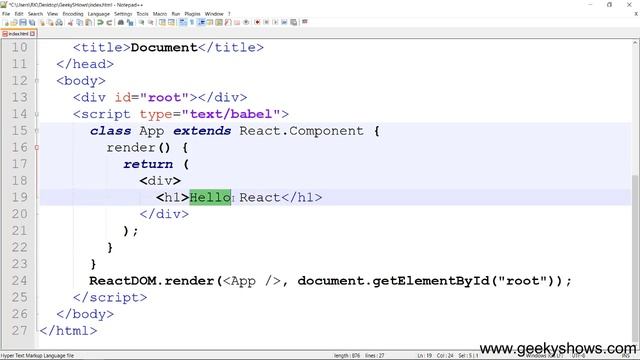The width and height of the screenshot is (640, 360).
Task: Open the Language menu
Action: [99, 14]
